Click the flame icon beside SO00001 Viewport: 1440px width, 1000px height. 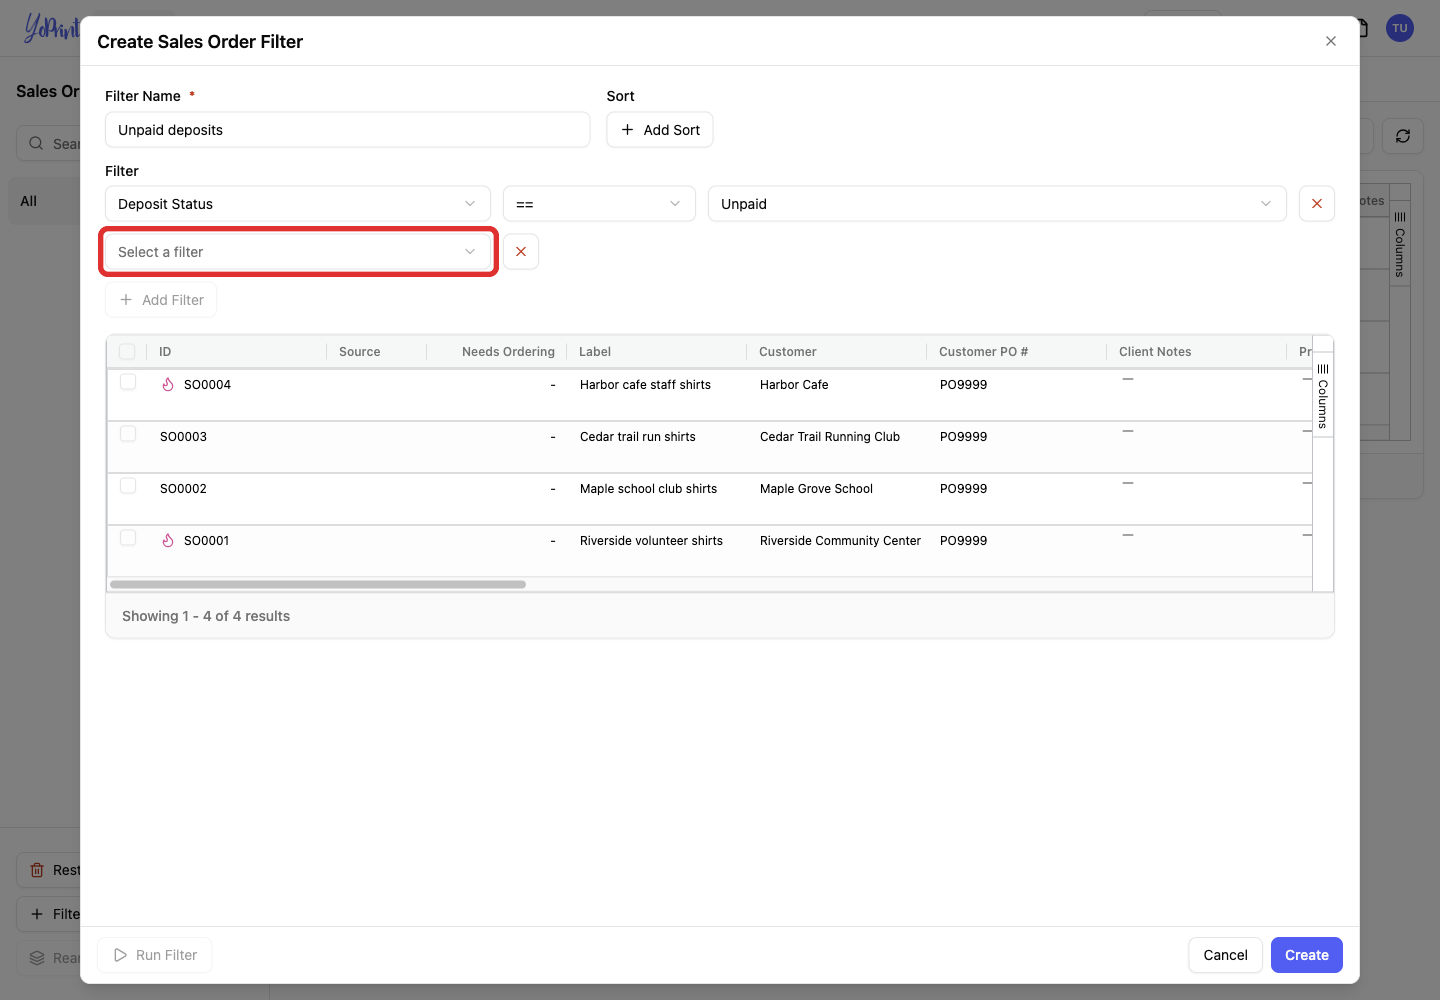[168, 541]
